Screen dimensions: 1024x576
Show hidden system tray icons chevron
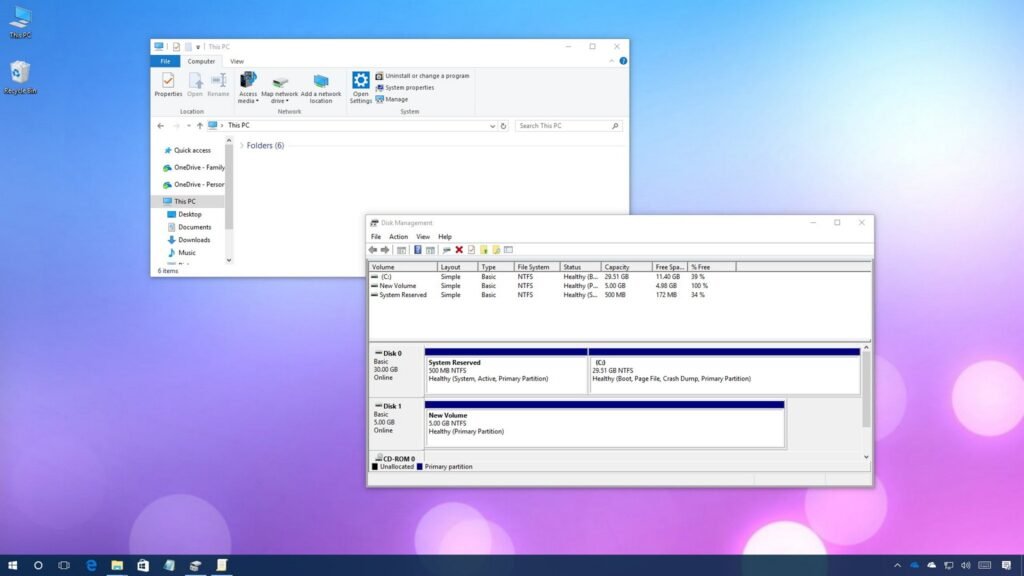tap(897, 565)
